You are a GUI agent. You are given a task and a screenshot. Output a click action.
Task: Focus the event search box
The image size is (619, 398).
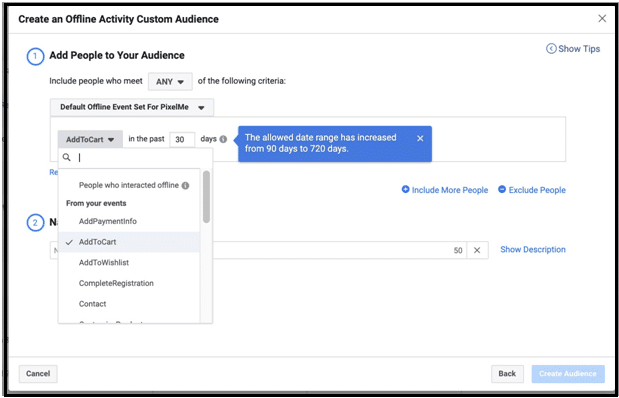click(x=135, y=158)
